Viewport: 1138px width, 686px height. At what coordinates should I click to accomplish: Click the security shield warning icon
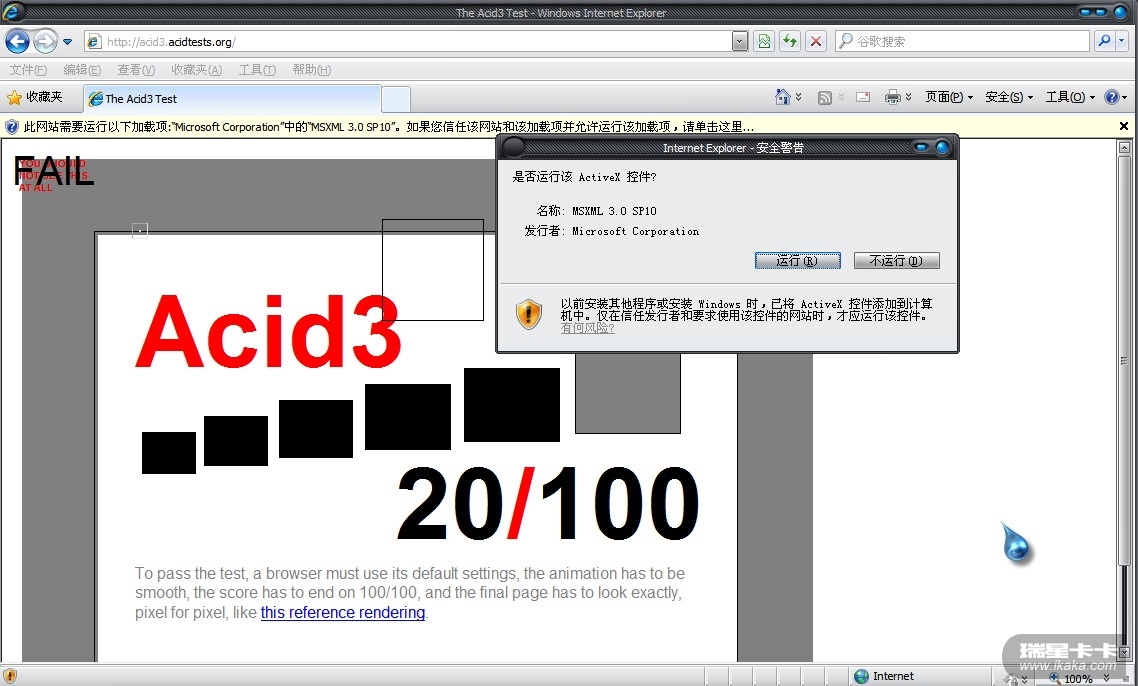(529, 314)
